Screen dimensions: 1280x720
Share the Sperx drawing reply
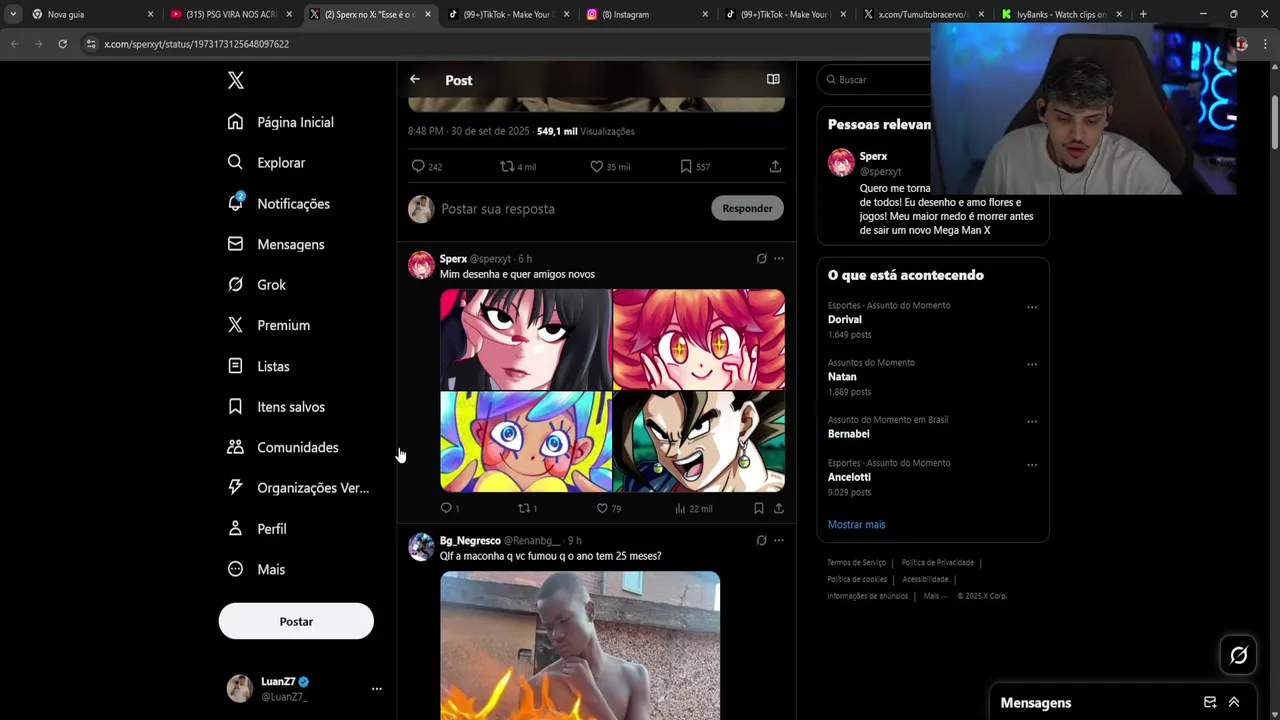[x=779, y=508]
